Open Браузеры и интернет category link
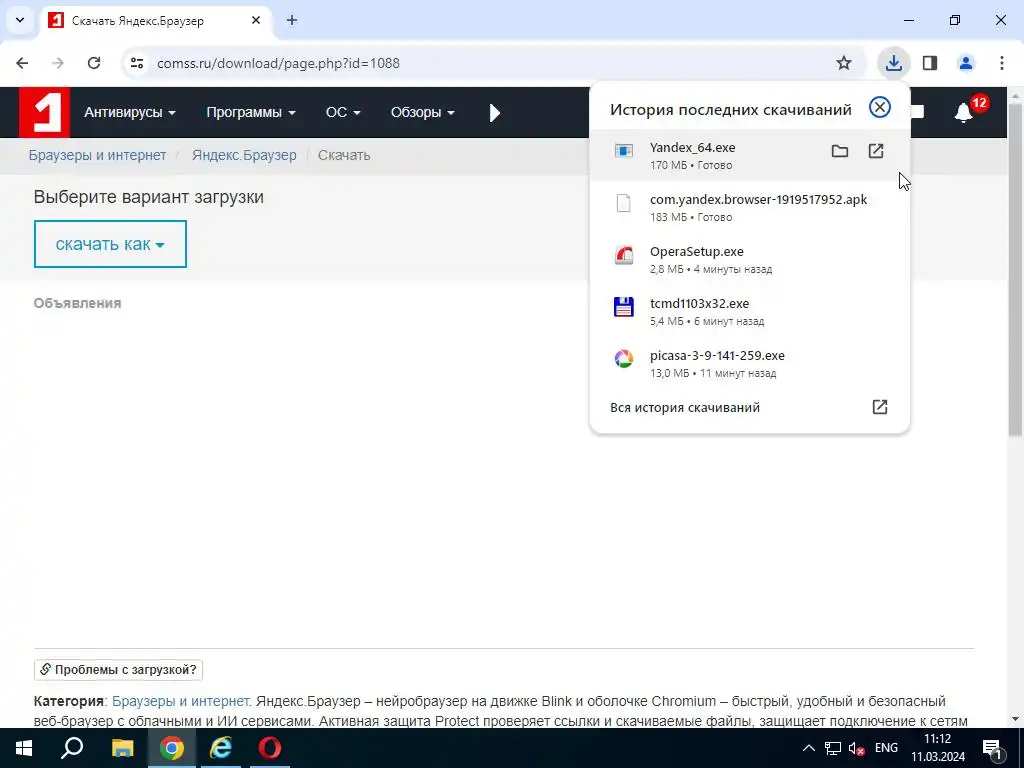Viewport: 1024px width, 768px height. (182, 701)
